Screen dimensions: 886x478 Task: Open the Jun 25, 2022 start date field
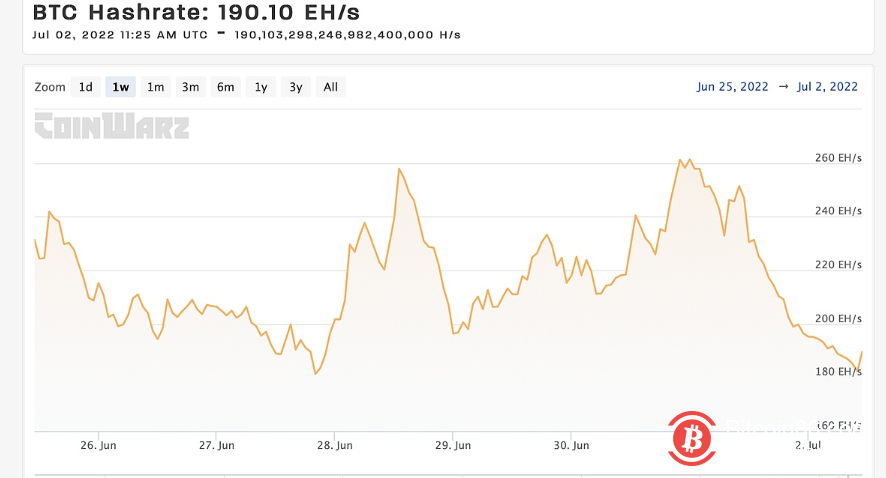coord(732,87)
